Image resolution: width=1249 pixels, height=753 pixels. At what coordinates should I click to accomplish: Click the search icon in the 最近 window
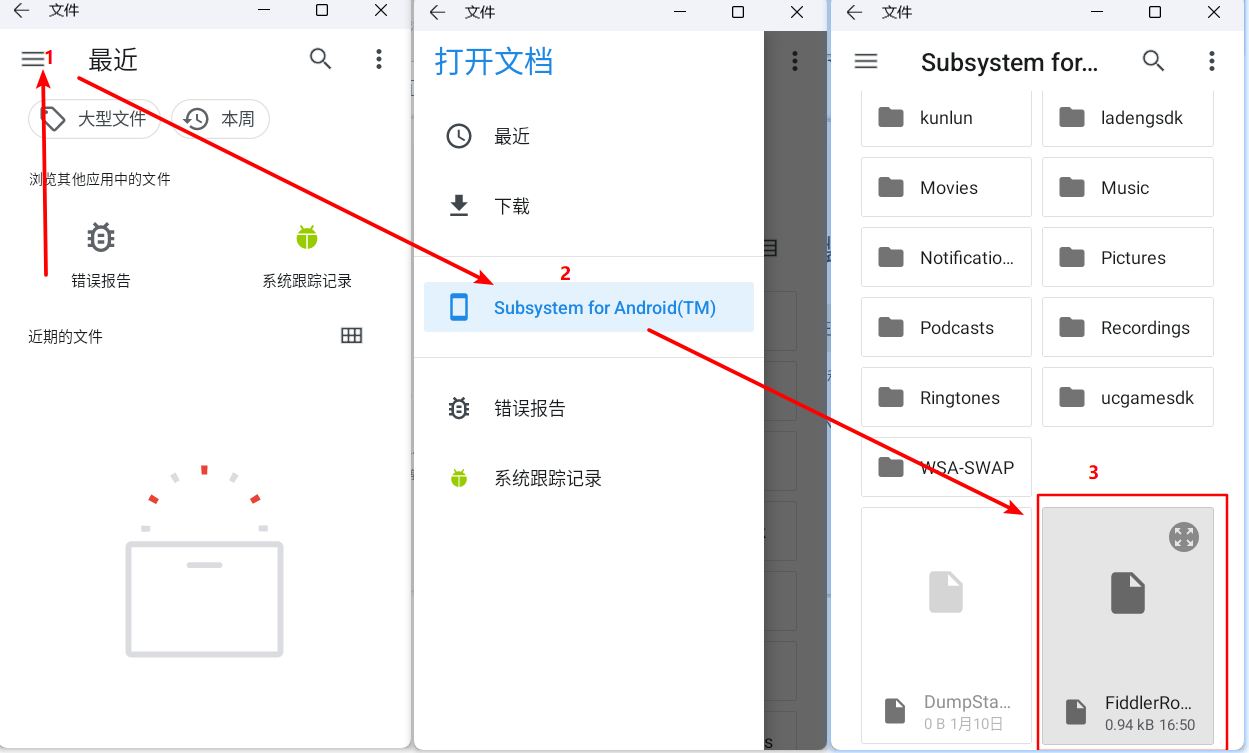pyautogui.click(x=320, y=59)
